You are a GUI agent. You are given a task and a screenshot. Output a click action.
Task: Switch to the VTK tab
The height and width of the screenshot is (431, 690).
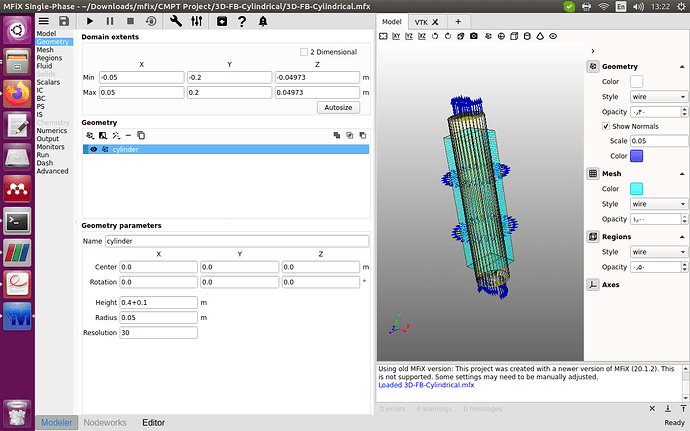tap(421, 22)
